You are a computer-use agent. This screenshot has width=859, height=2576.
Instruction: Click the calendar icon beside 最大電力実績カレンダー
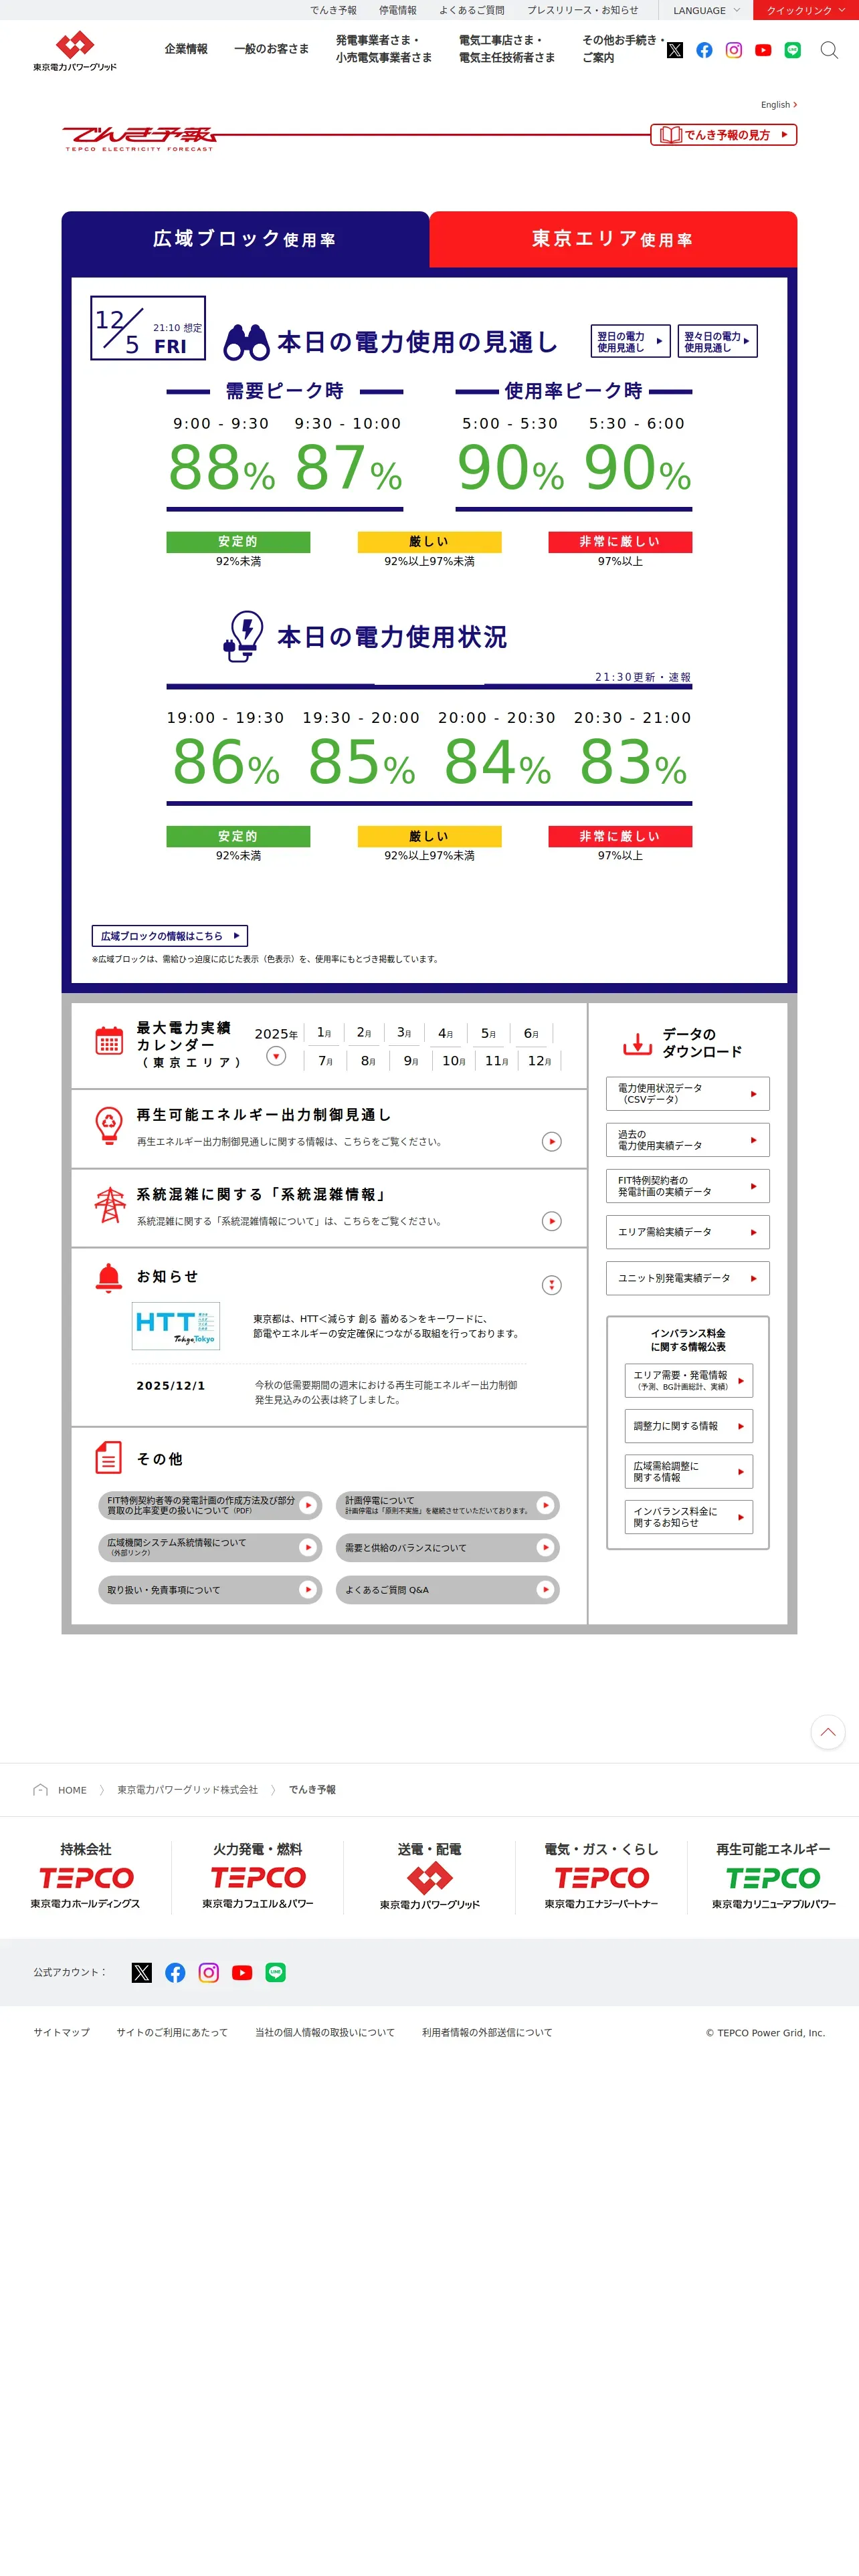coord(109,1041)
